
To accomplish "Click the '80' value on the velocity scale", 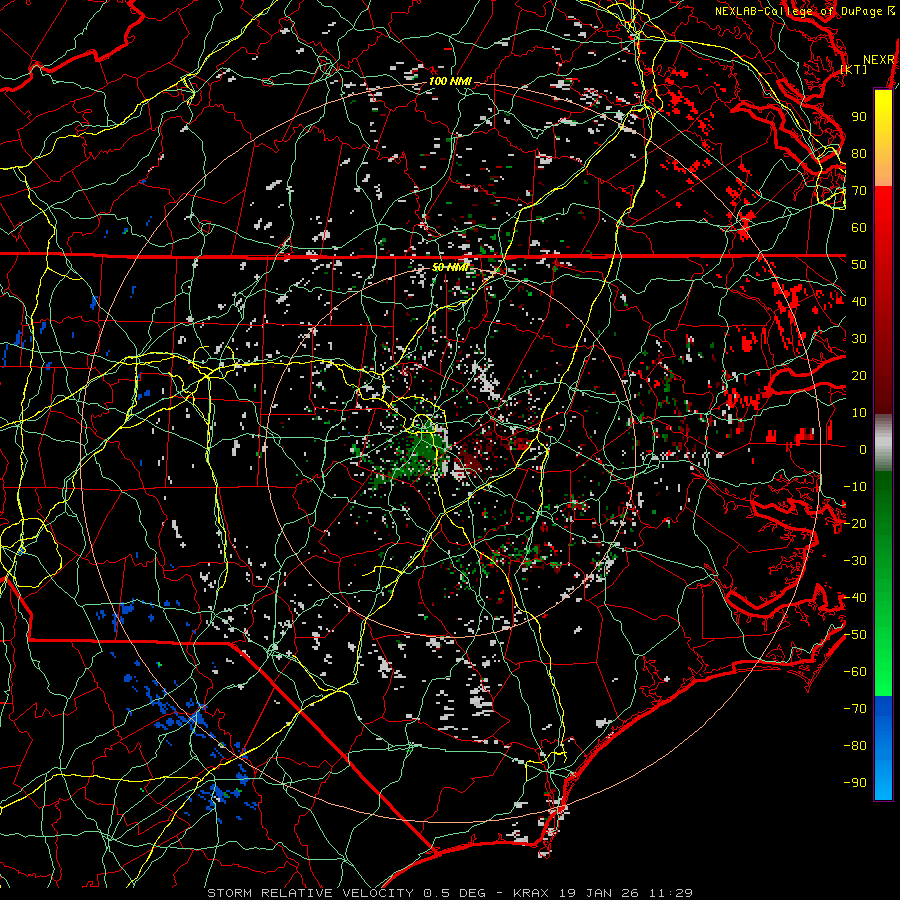I will [859, 154].
